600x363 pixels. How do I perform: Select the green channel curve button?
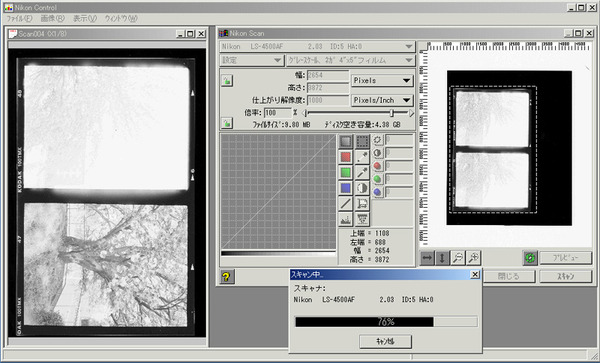[346, 173]
